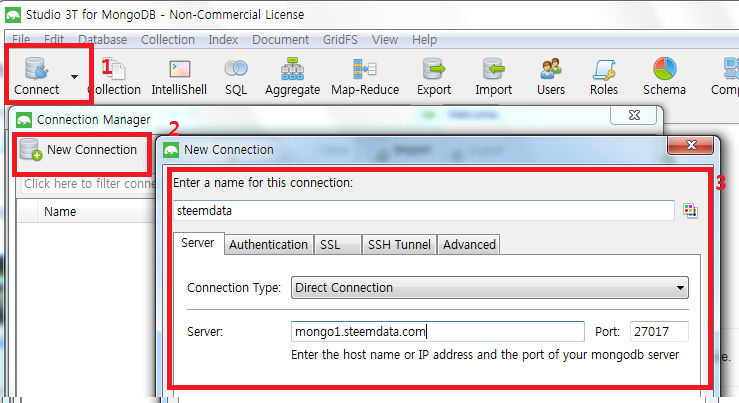Click the connection color picker icon
Image resolution: width=739 pixels, height=403 pixels.
[690, 210]
